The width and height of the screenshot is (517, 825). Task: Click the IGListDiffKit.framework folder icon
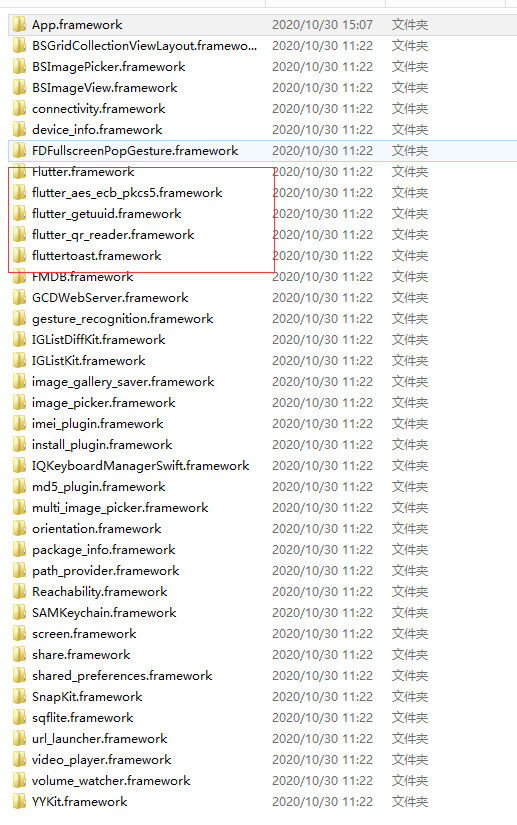[x=19, y=340]
